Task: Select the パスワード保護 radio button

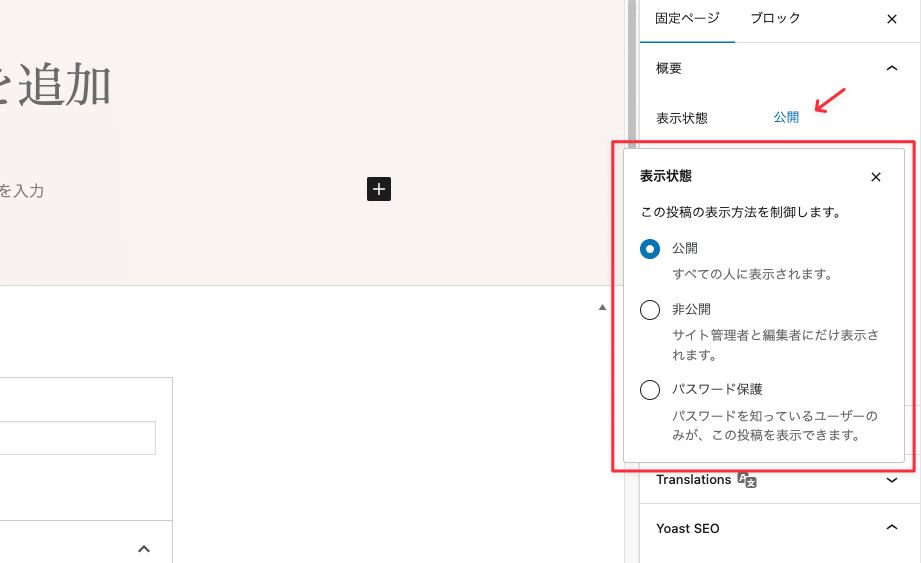Action: (x=650, y=390)
